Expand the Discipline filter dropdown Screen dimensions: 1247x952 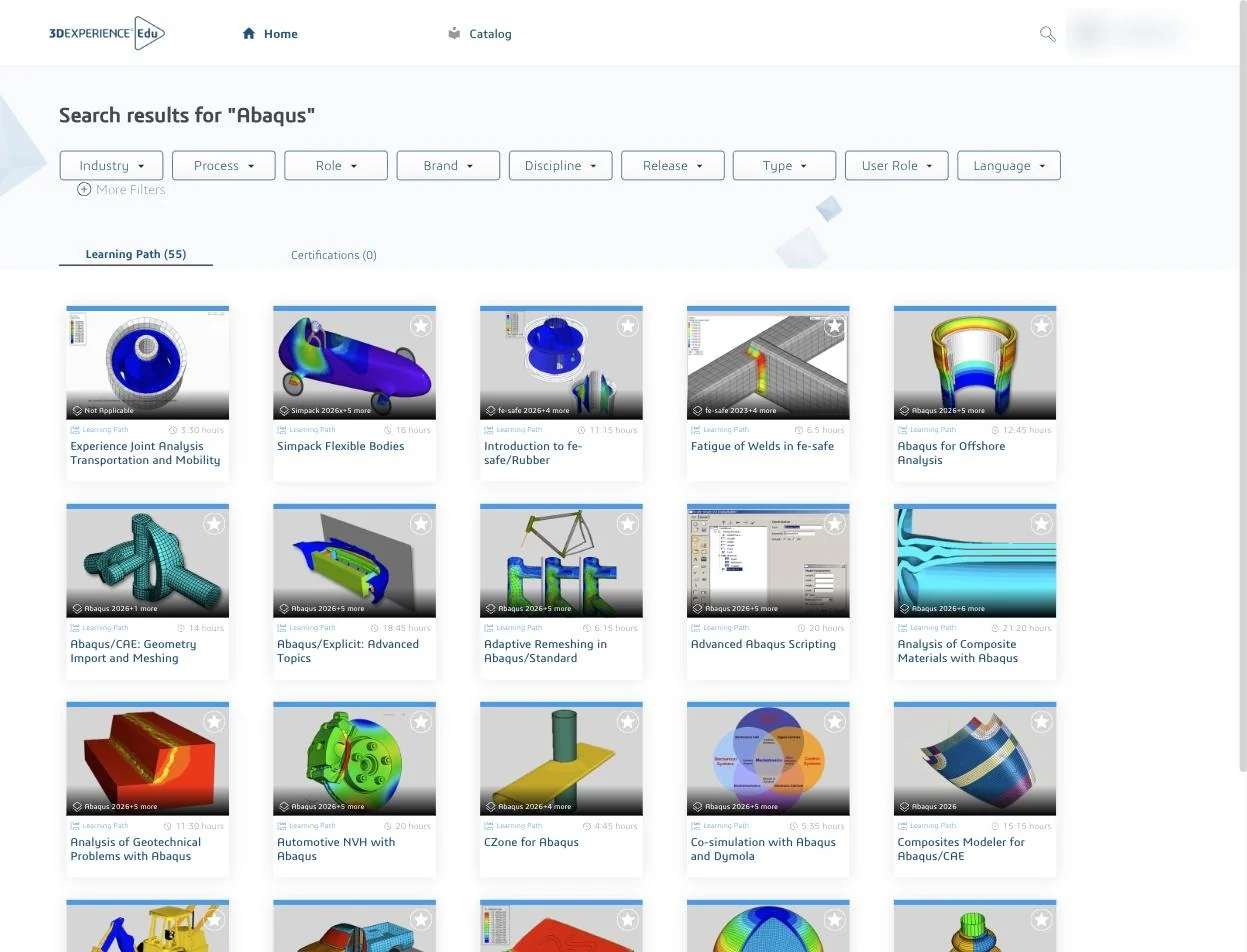pos(560,166)
